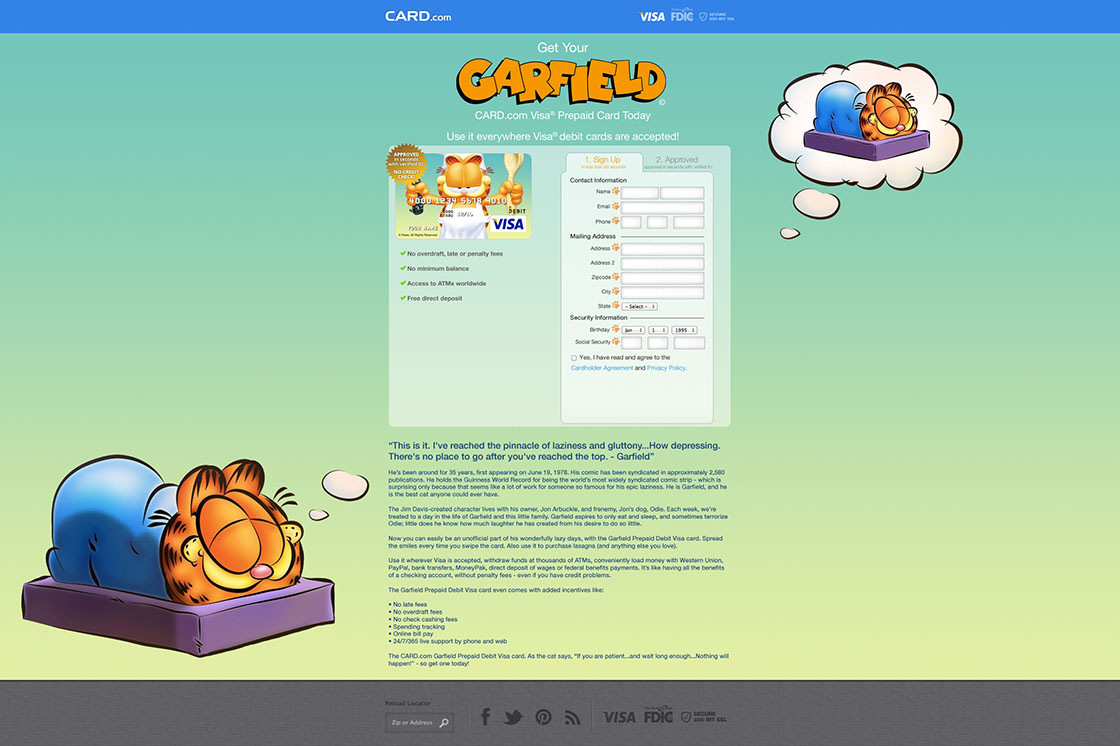Open the RSS feed icon
The image size is (1120, 746).
[x=572, y=717]
